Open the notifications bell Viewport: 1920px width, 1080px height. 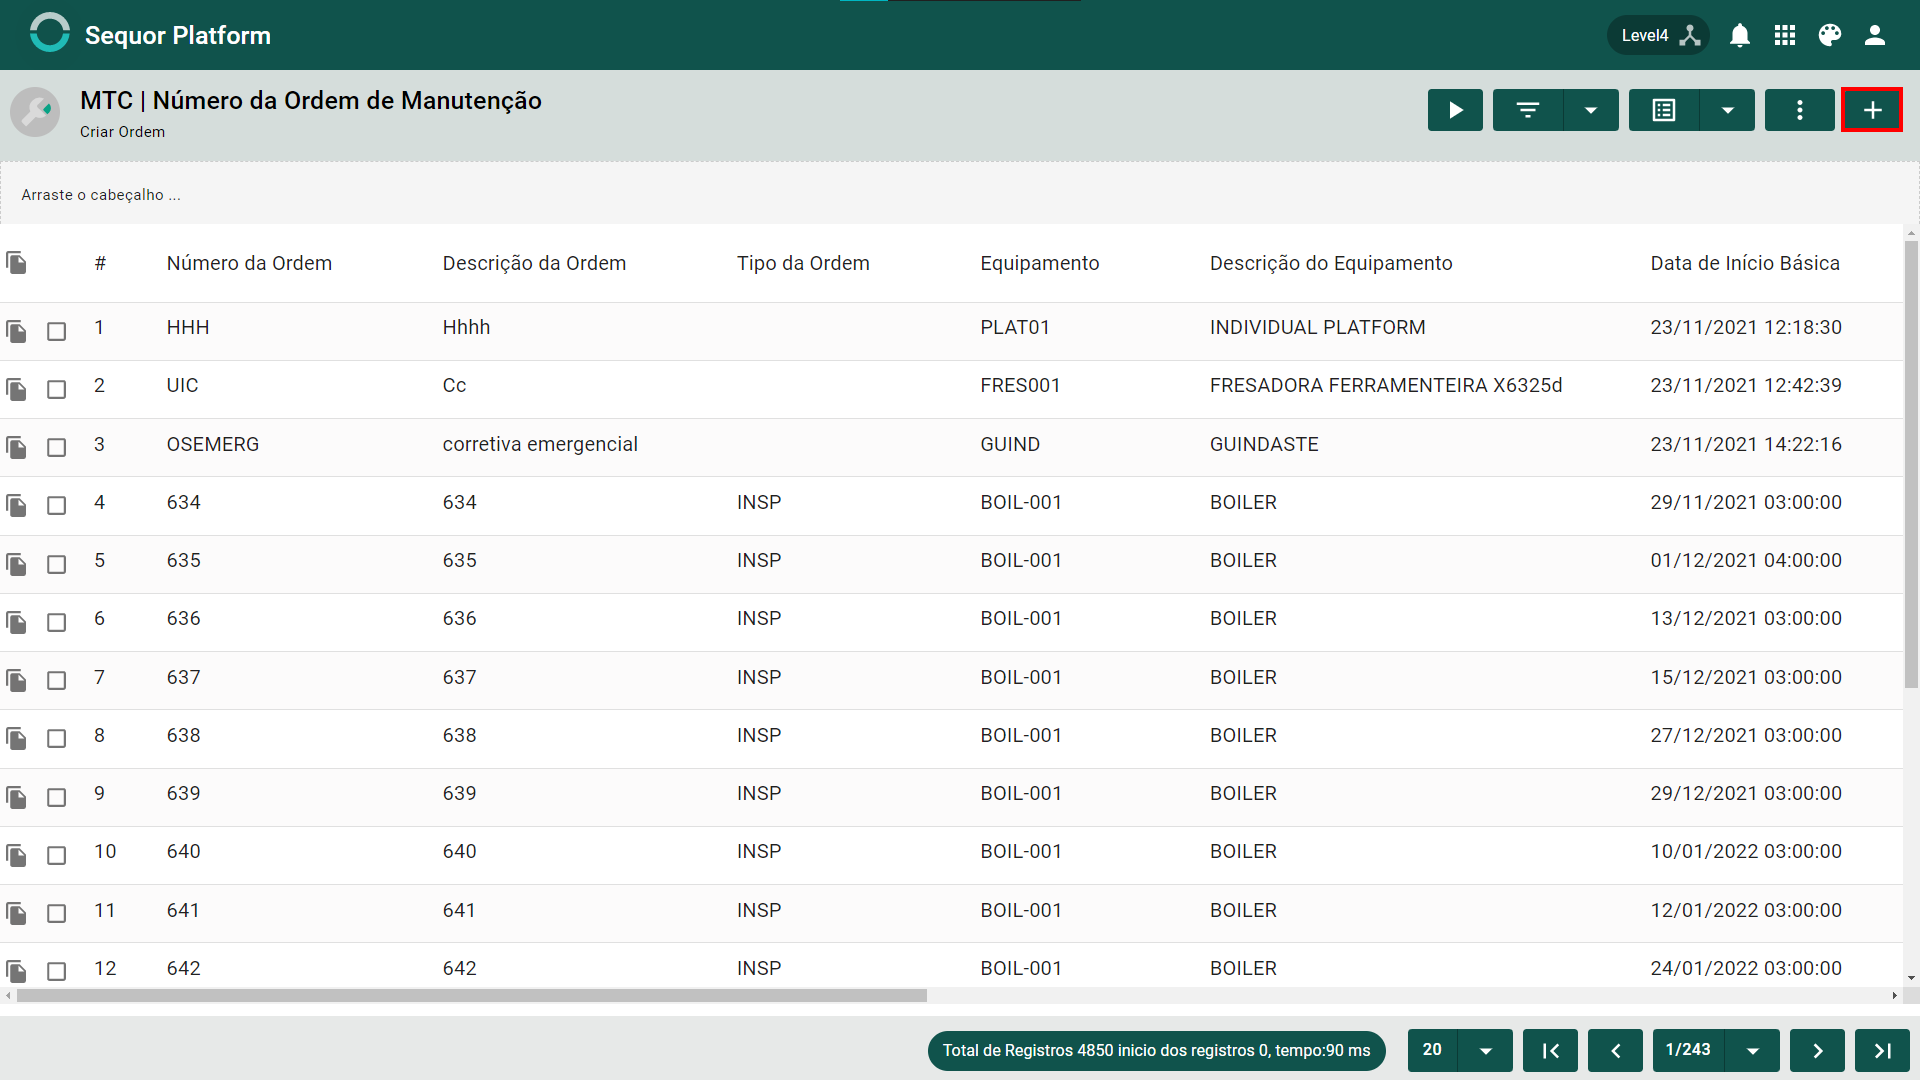click(1740, 36)
